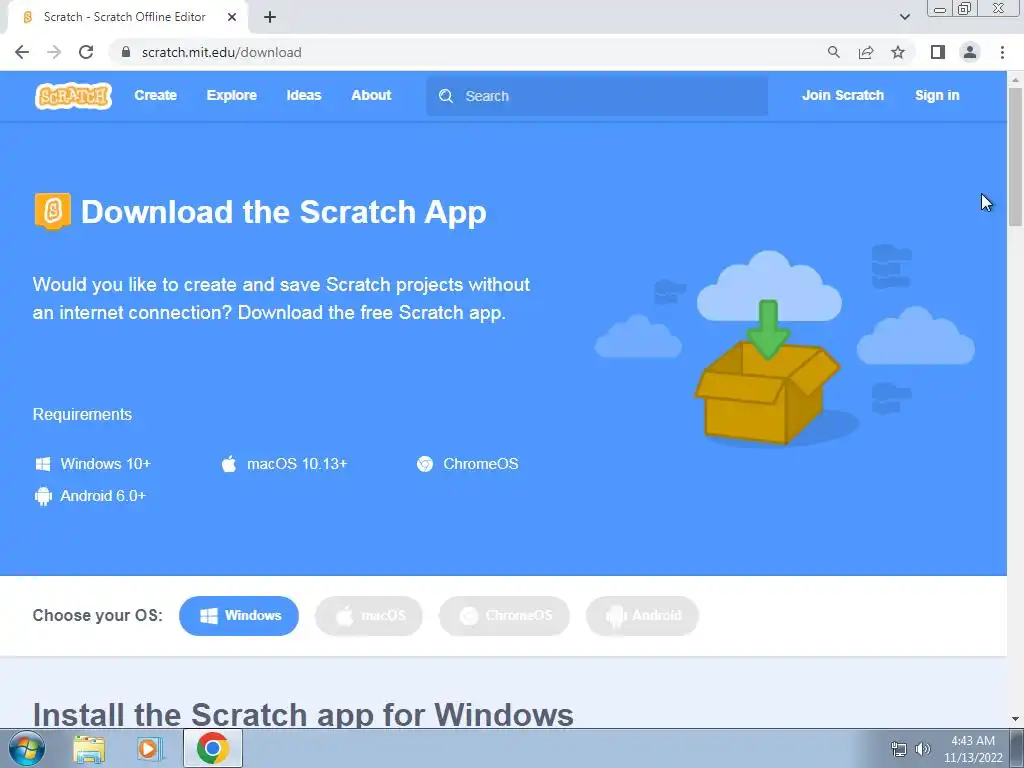Click the Windows logo next to Windows 10+

(x=43, y=464)
